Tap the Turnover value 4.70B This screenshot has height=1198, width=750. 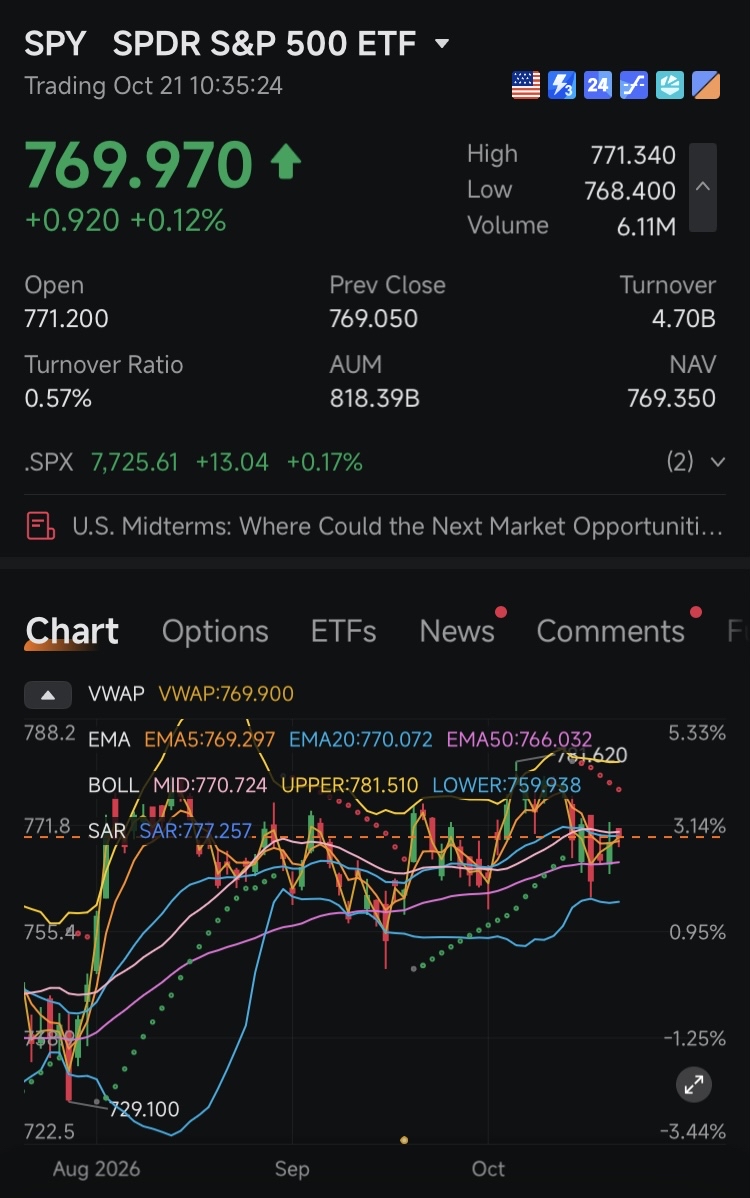tap(684, 319)
